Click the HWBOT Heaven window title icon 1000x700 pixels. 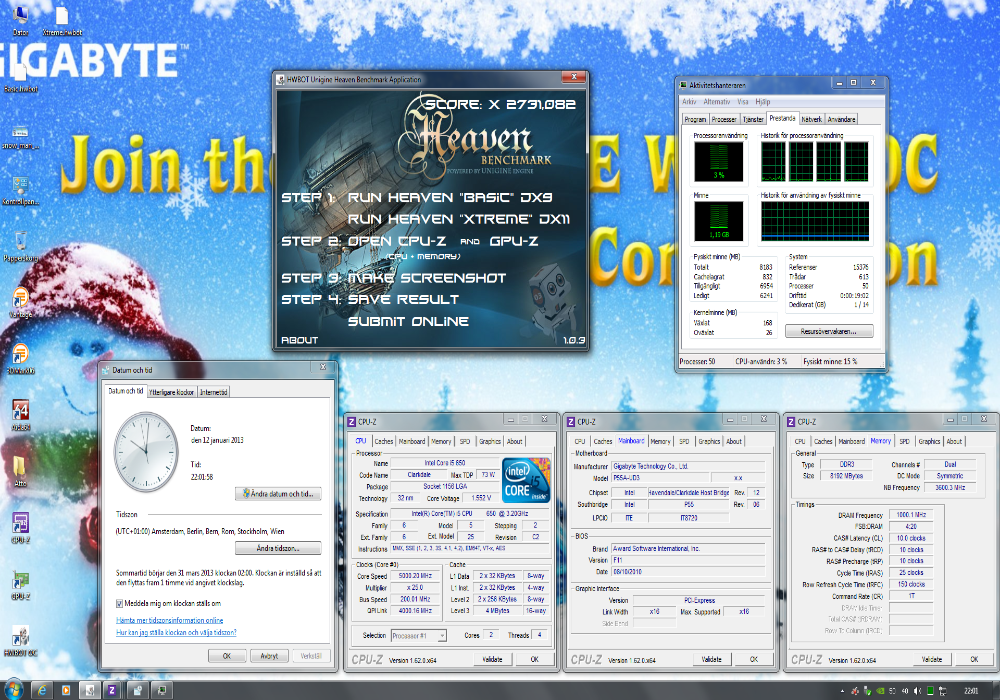(281, 80)
